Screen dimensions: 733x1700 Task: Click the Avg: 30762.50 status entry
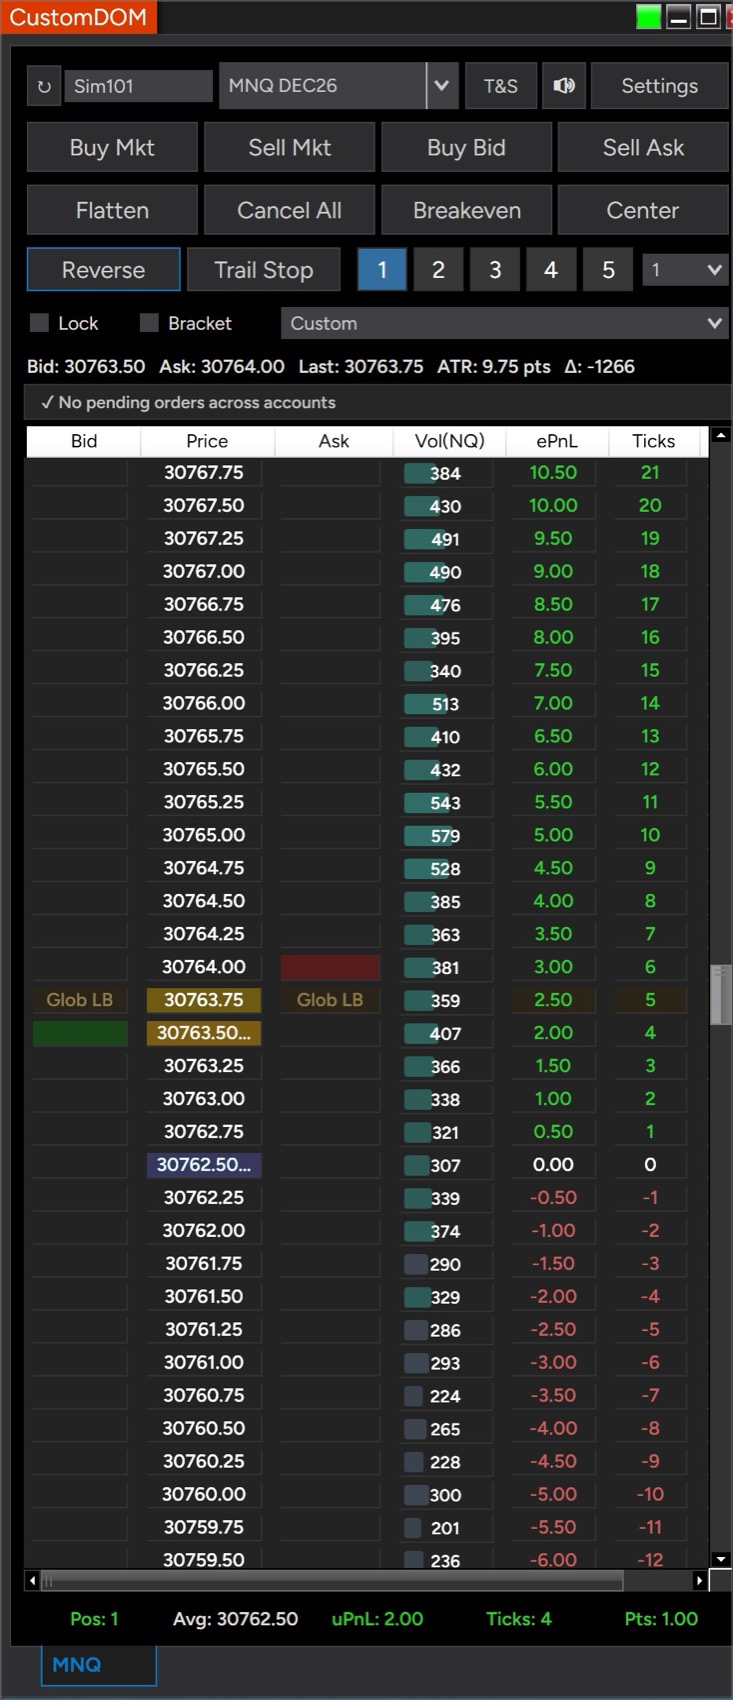point(235,1619)
